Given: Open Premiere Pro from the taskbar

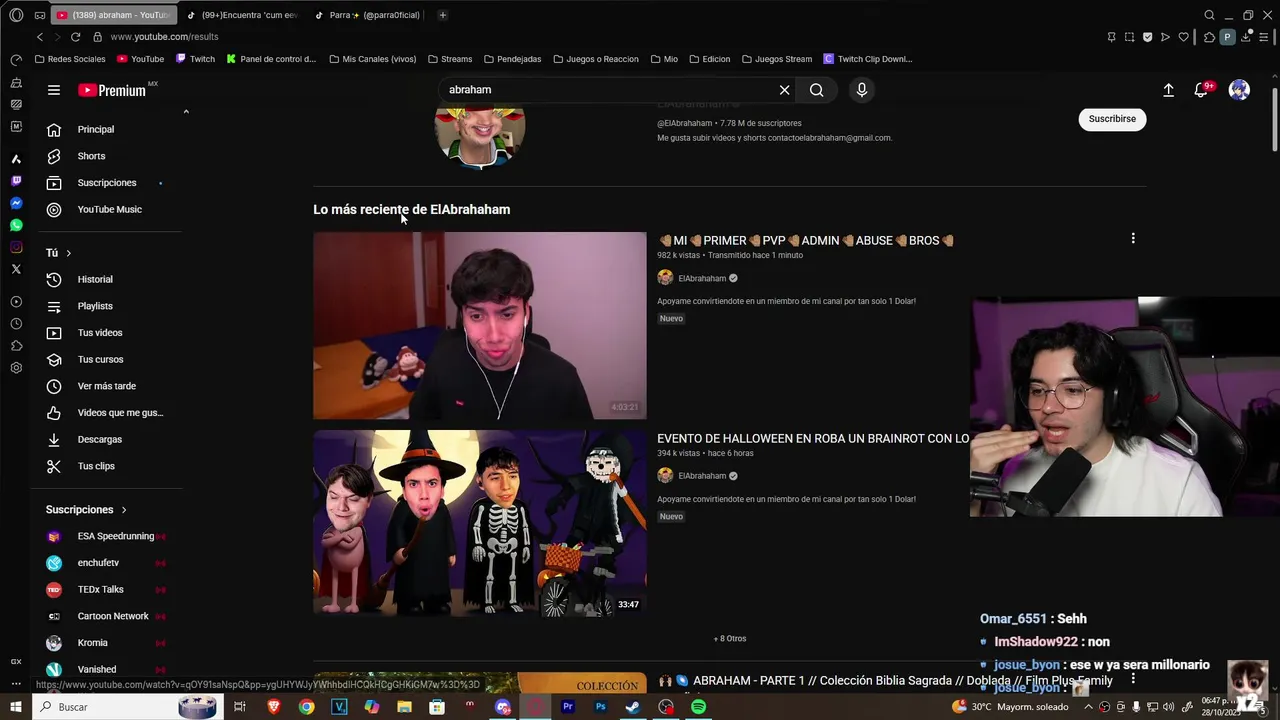Looking at the screenshot, I should coord(568,707).
